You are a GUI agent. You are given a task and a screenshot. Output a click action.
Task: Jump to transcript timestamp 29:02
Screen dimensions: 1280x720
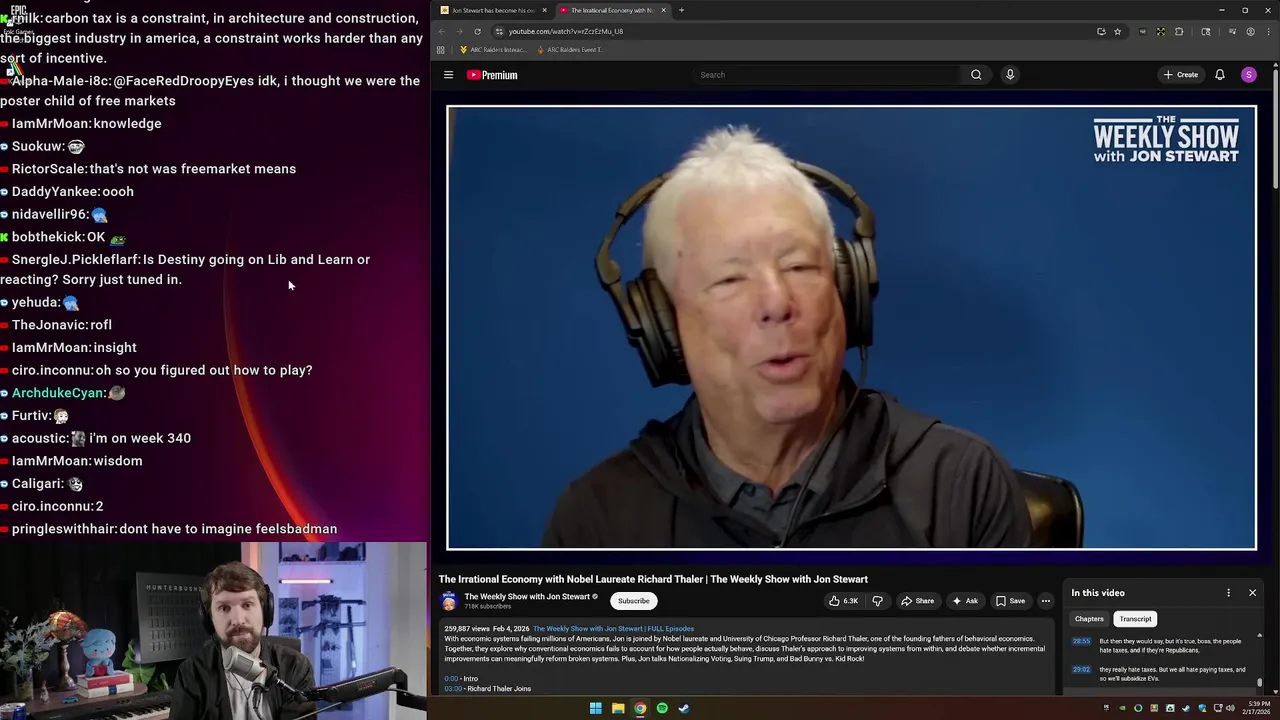pos(1081,670)
